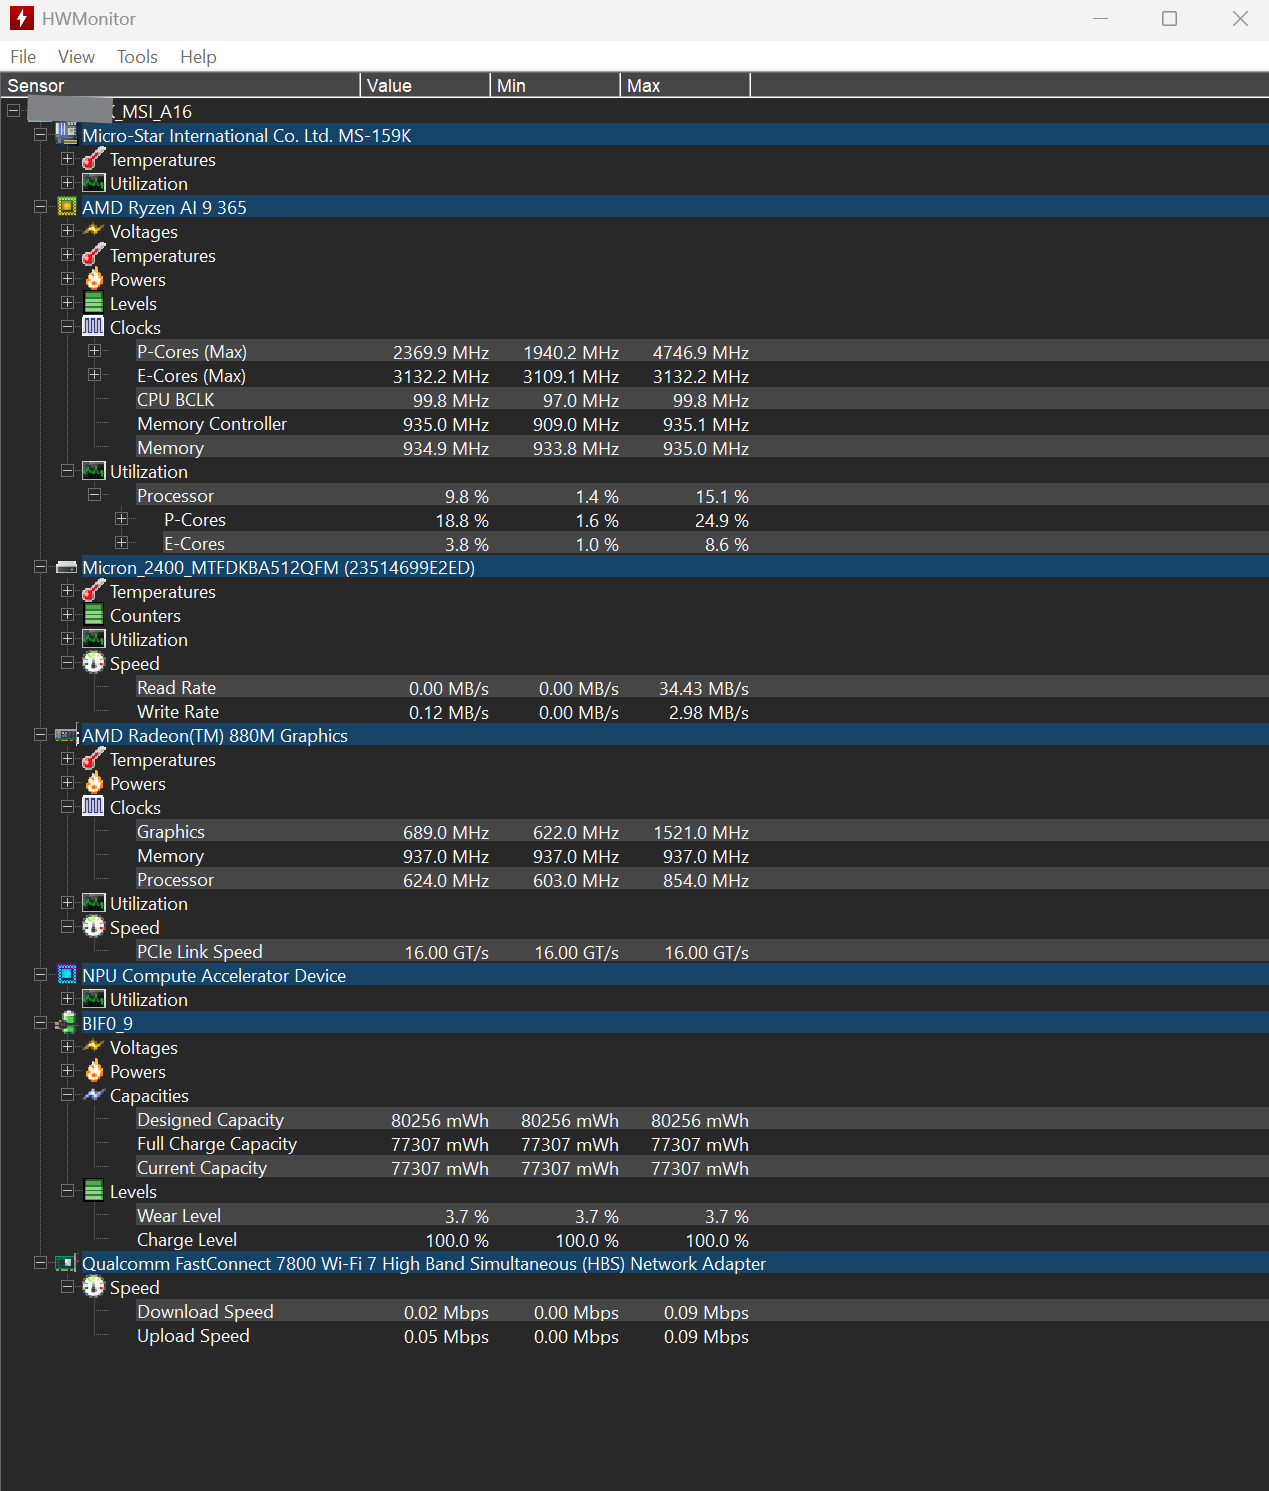This screenshot has height=1491, width=1269.
Task: Collapse the root MSI_A16 computer node
Action: tap(13, 111)
